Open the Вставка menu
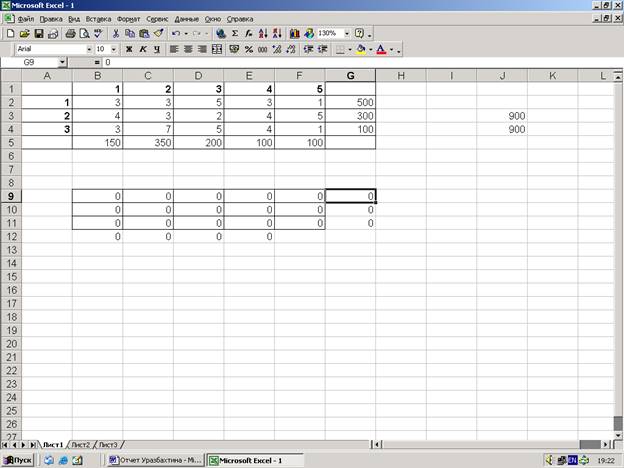This screenshot has width=624, height=468. pos(98,19)
